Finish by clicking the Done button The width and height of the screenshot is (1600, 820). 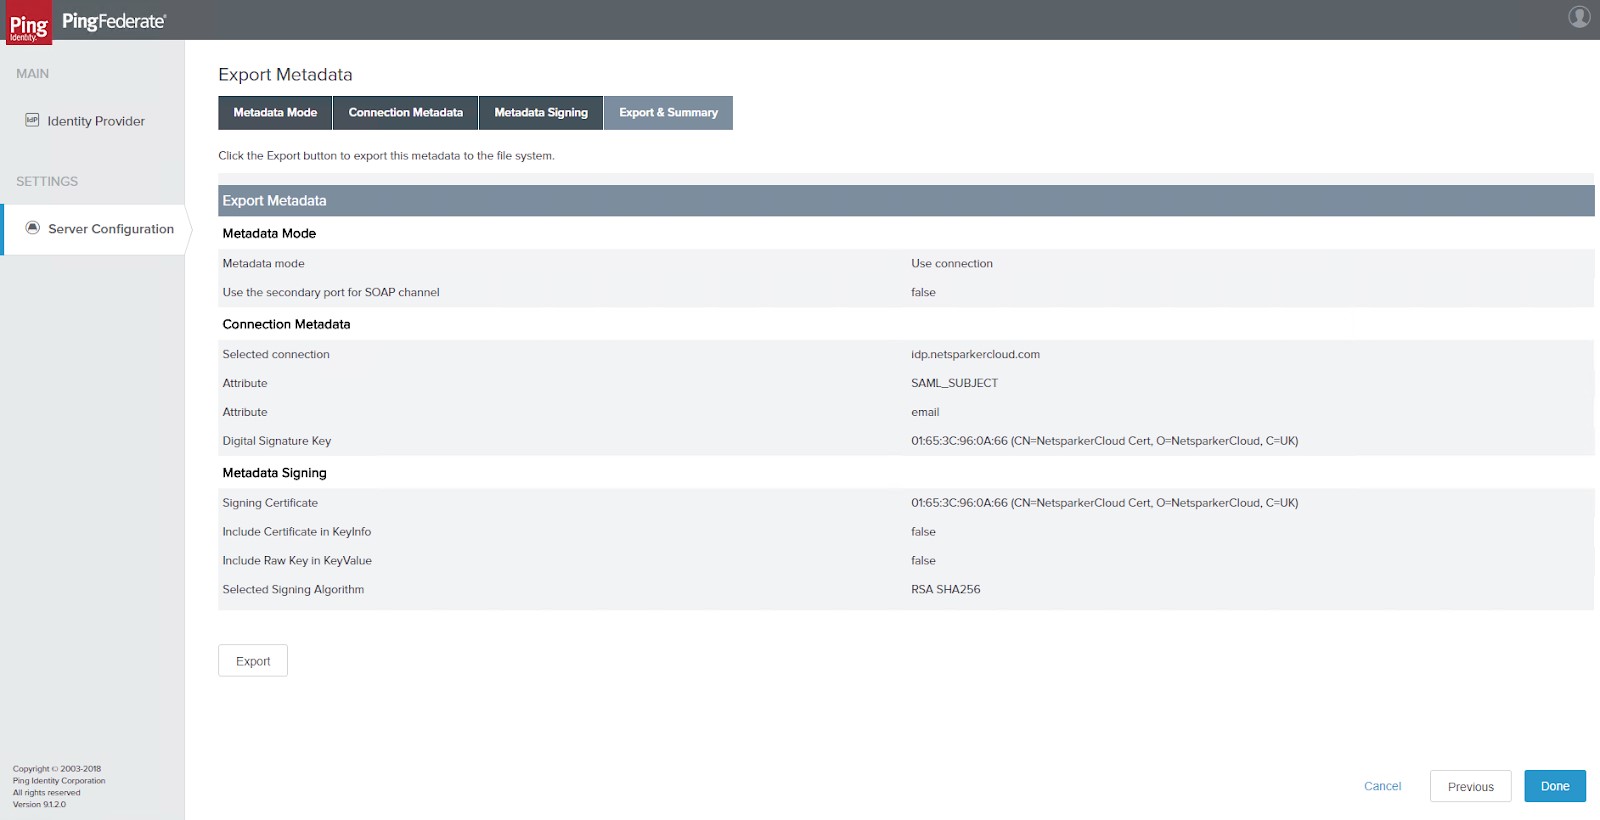point(1554,786)
